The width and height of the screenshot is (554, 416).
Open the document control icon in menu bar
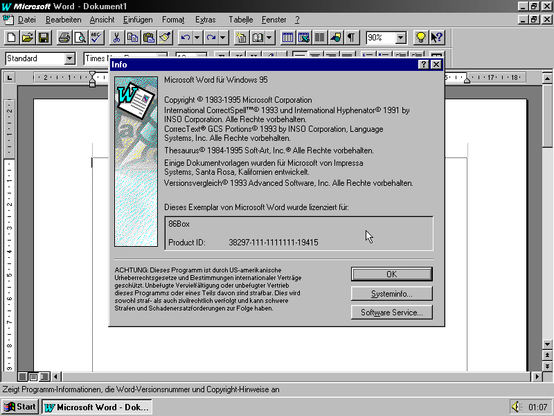pyautogui.click(x=8, y=19)
